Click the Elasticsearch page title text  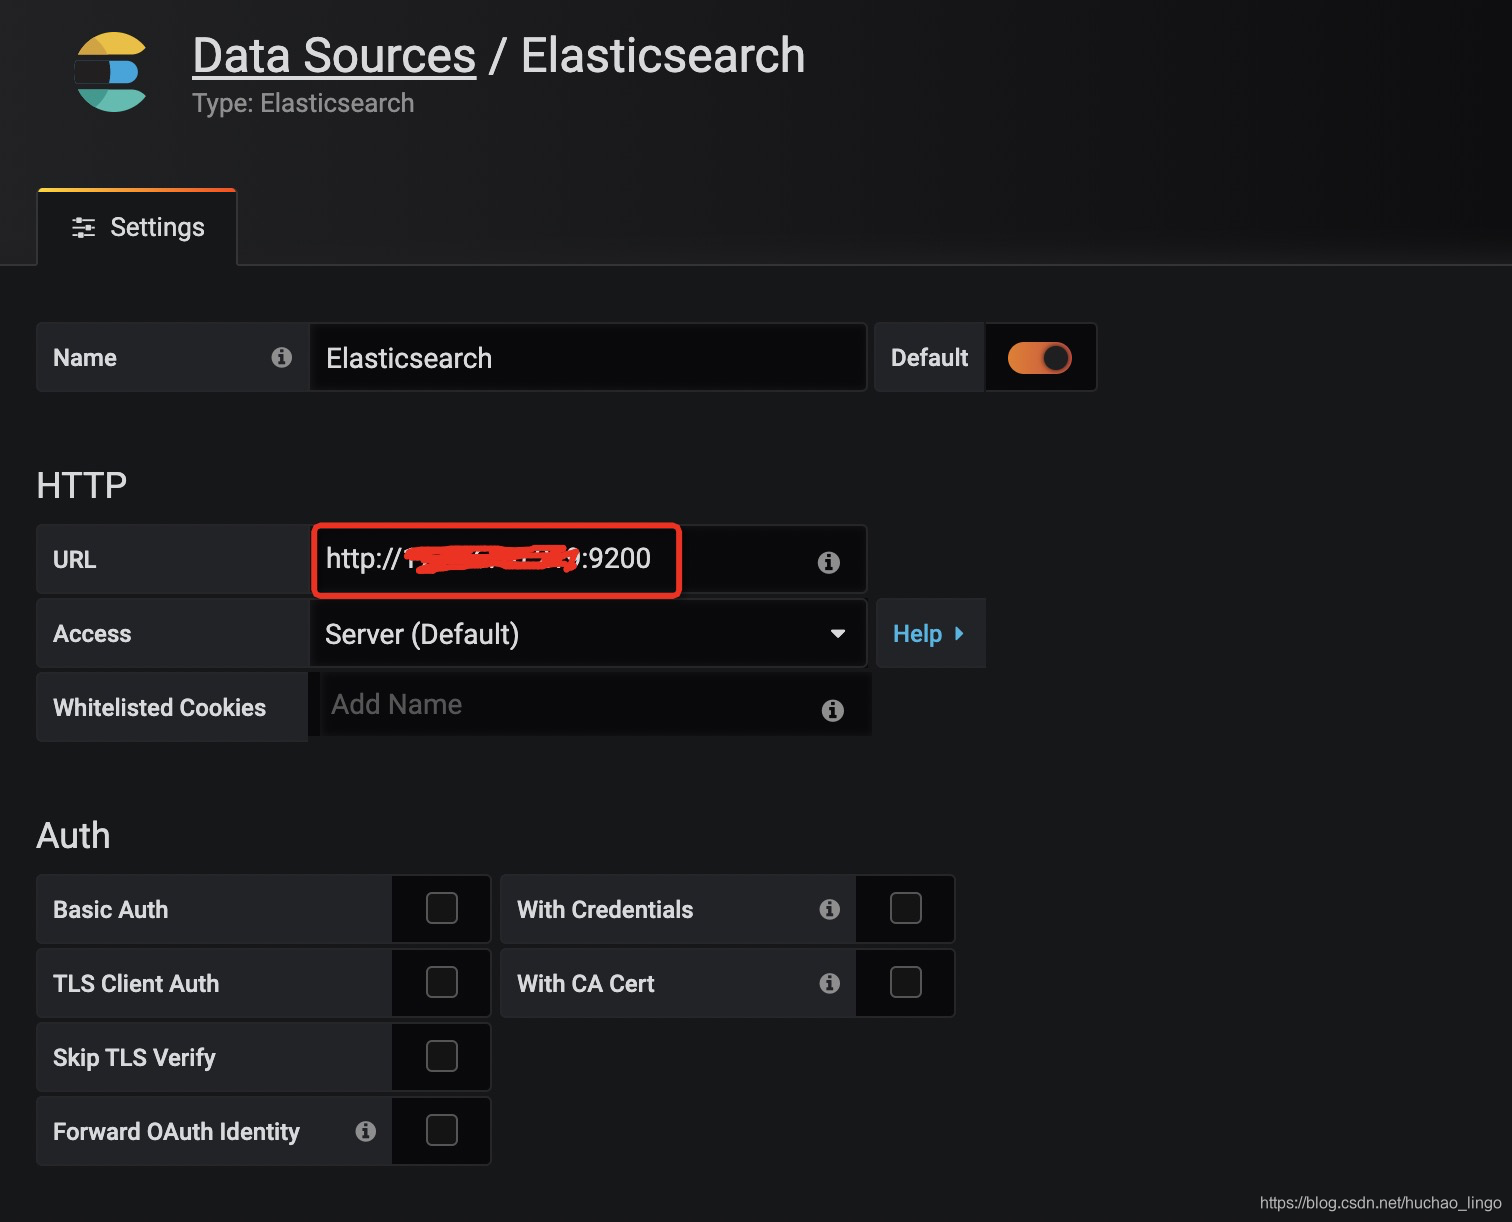point(663,56)
